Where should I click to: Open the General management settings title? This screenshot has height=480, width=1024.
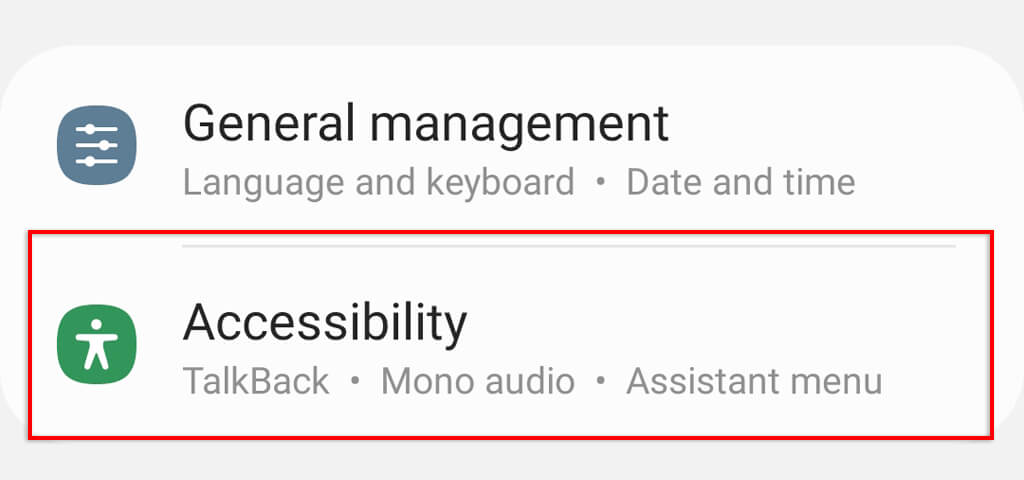[x=426, y=123]
